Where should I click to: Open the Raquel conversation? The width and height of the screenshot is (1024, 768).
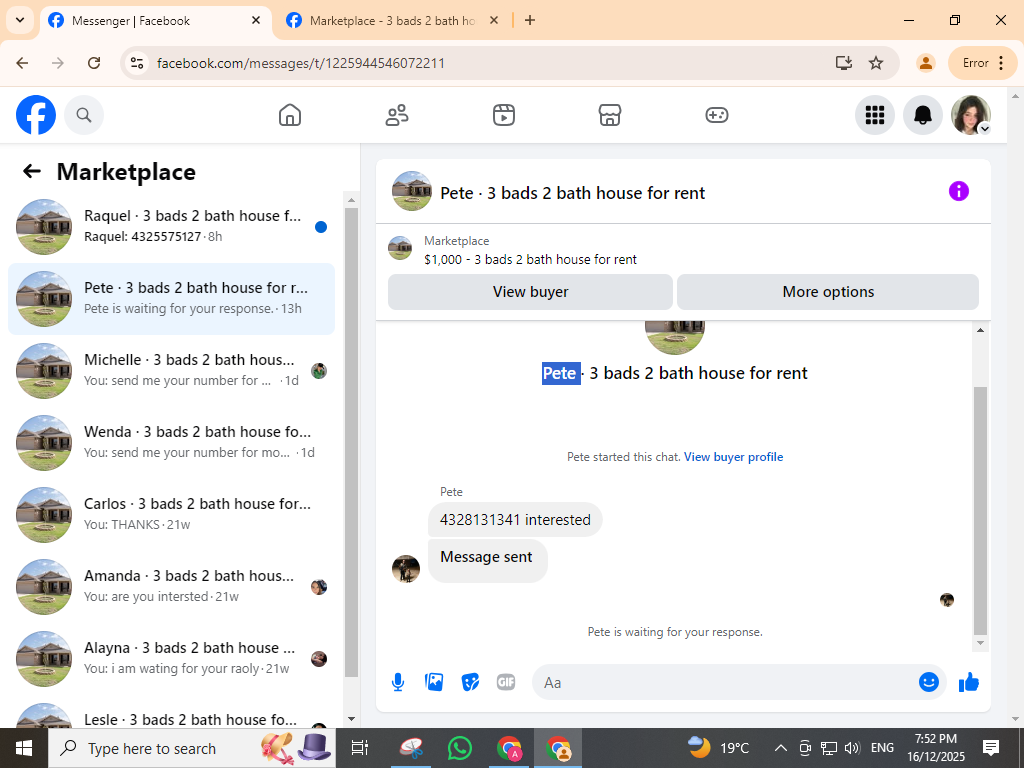pyautogui.click(x=172, y=227)
